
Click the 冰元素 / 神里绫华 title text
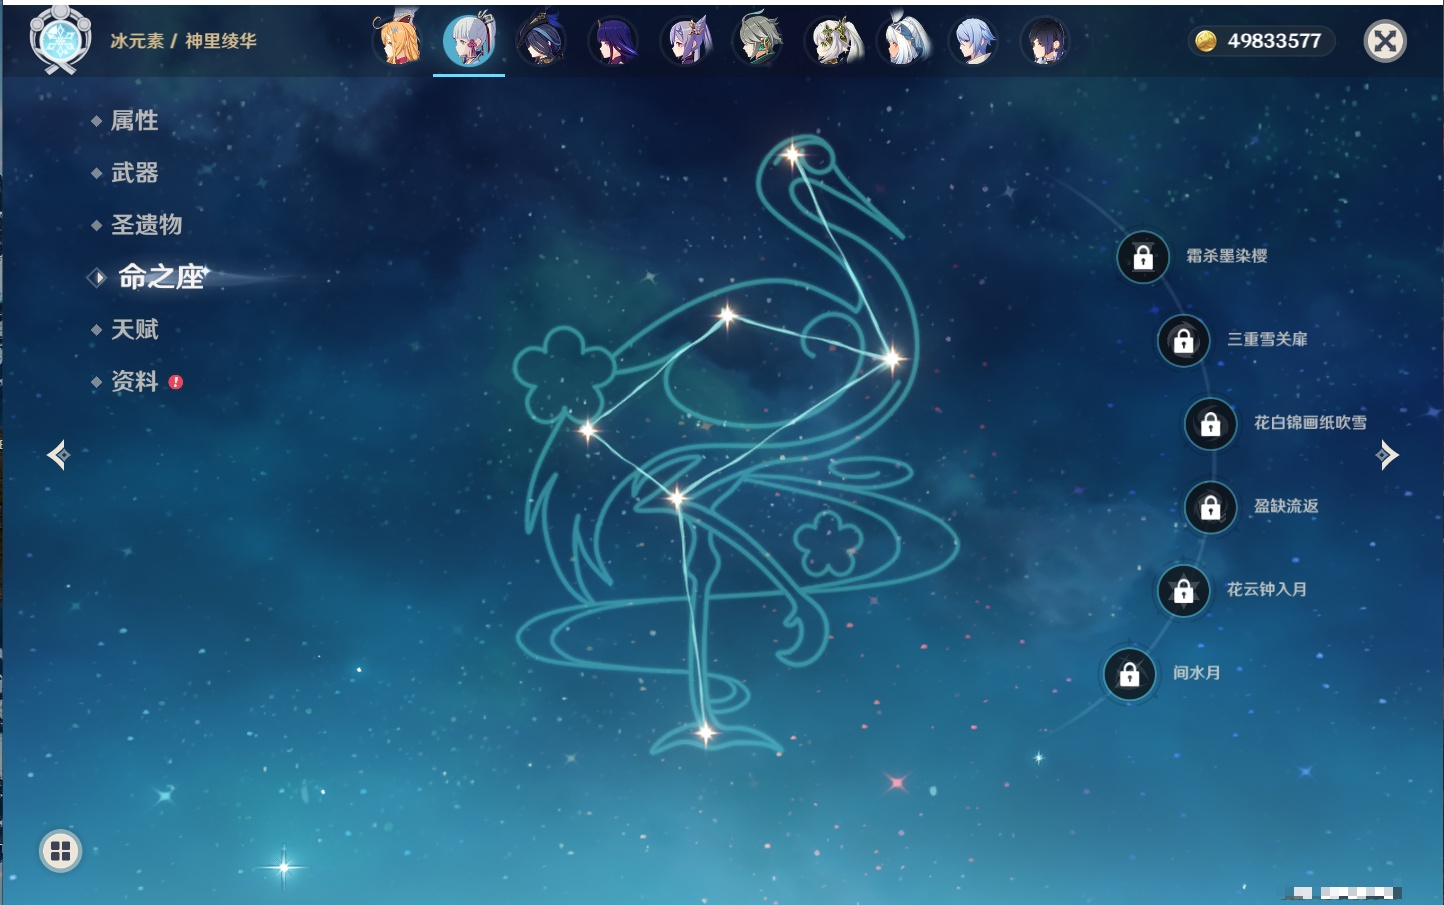point(183,41)
